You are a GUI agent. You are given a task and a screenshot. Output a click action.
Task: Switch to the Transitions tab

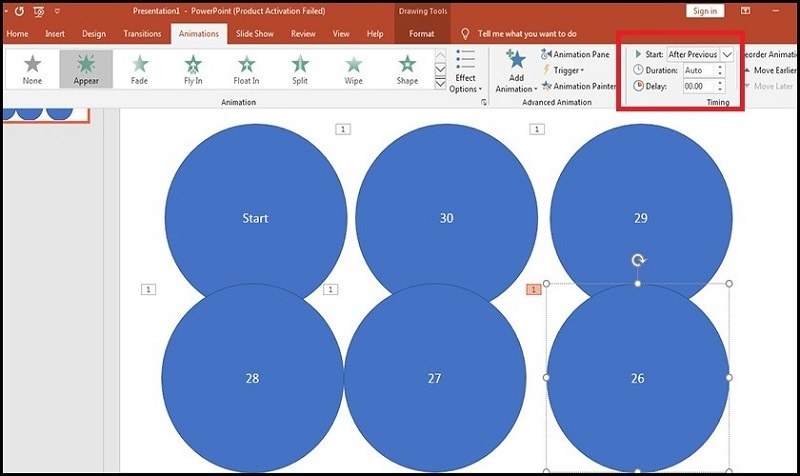142,34
